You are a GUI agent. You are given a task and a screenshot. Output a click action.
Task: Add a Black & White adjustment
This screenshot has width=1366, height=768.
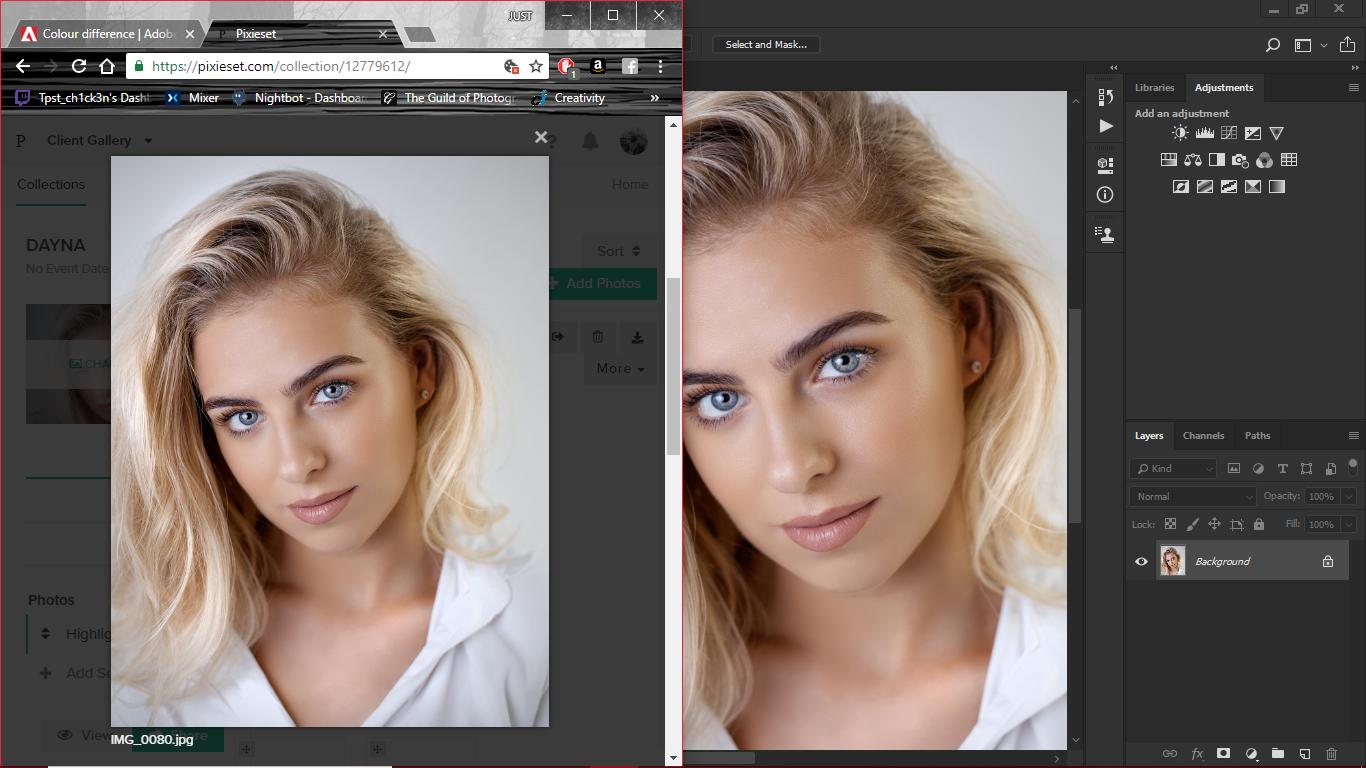coord(1217,160)
